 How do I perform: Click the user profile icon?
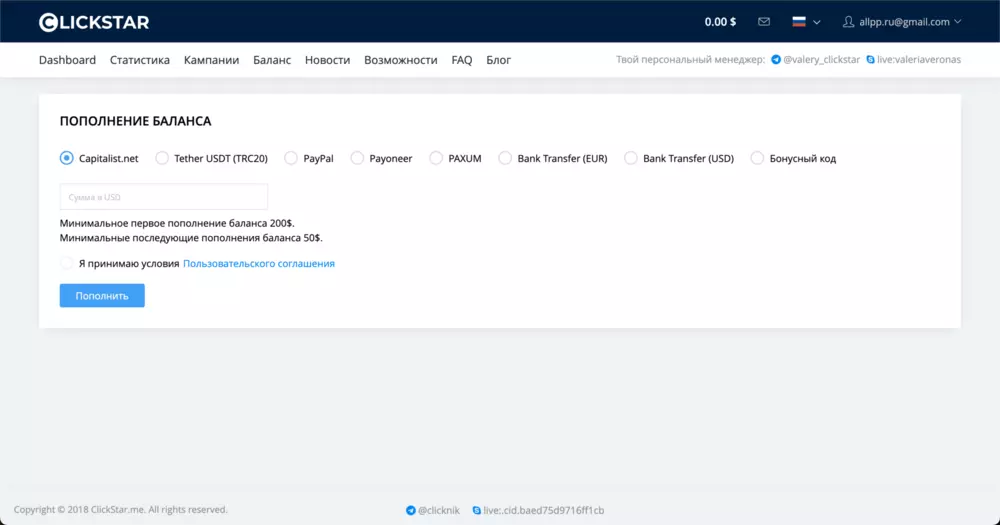pyautogui.click(x=848, y=22)
